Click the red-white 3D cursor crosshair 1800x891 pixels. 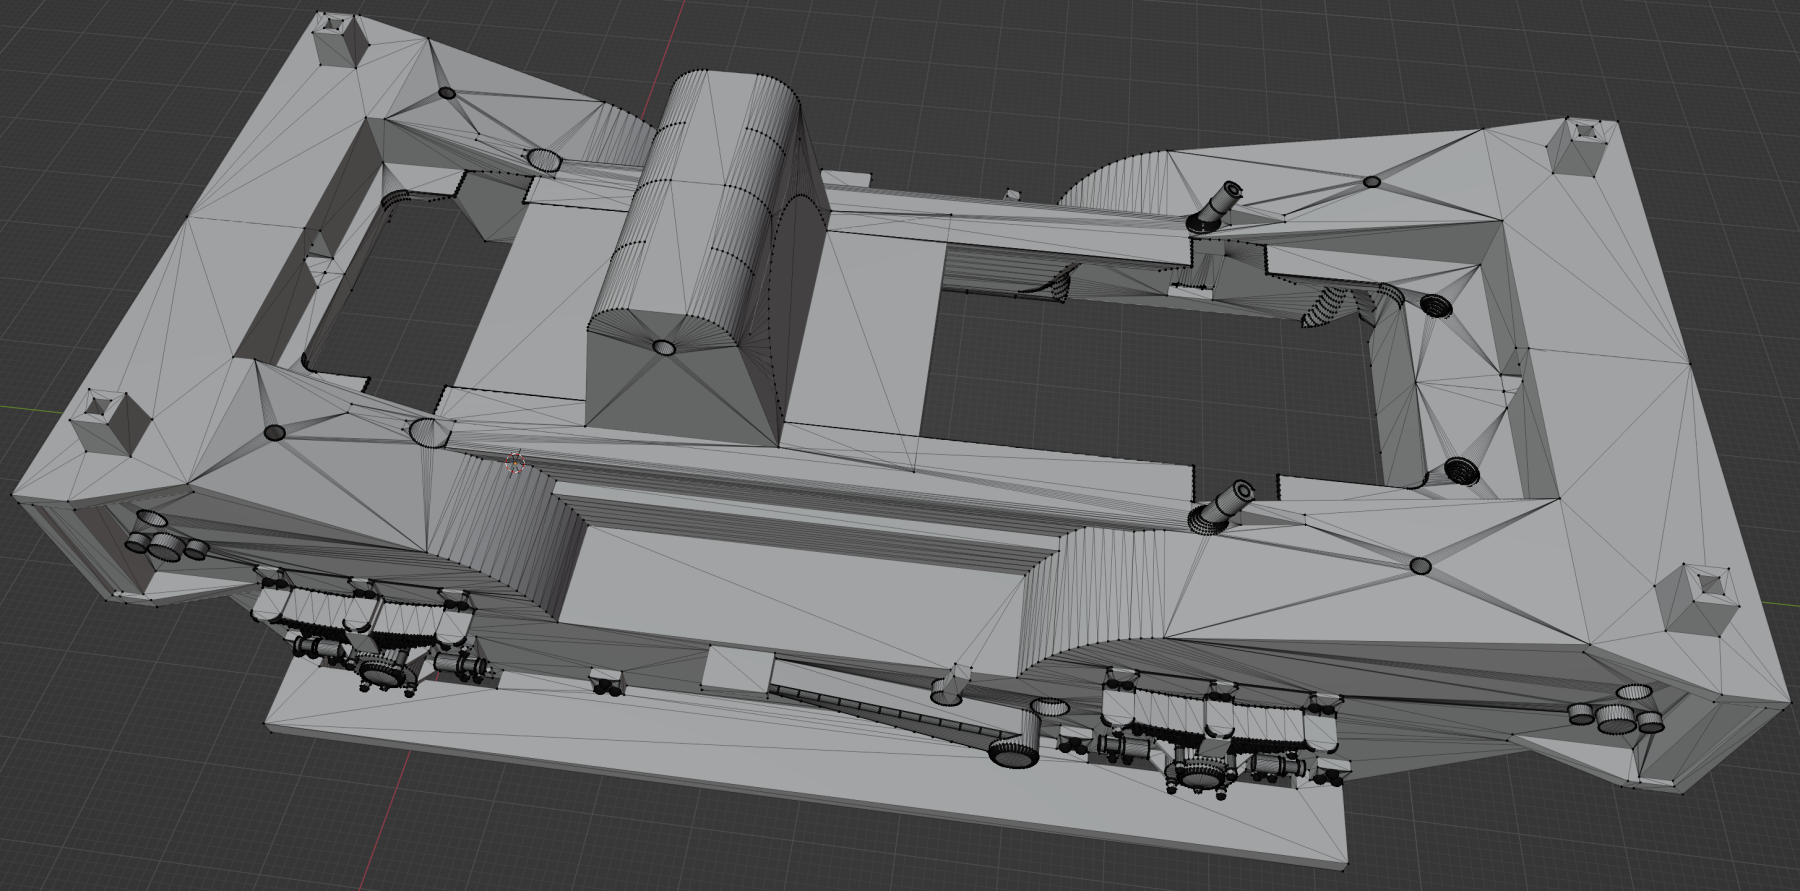point(516,462)
